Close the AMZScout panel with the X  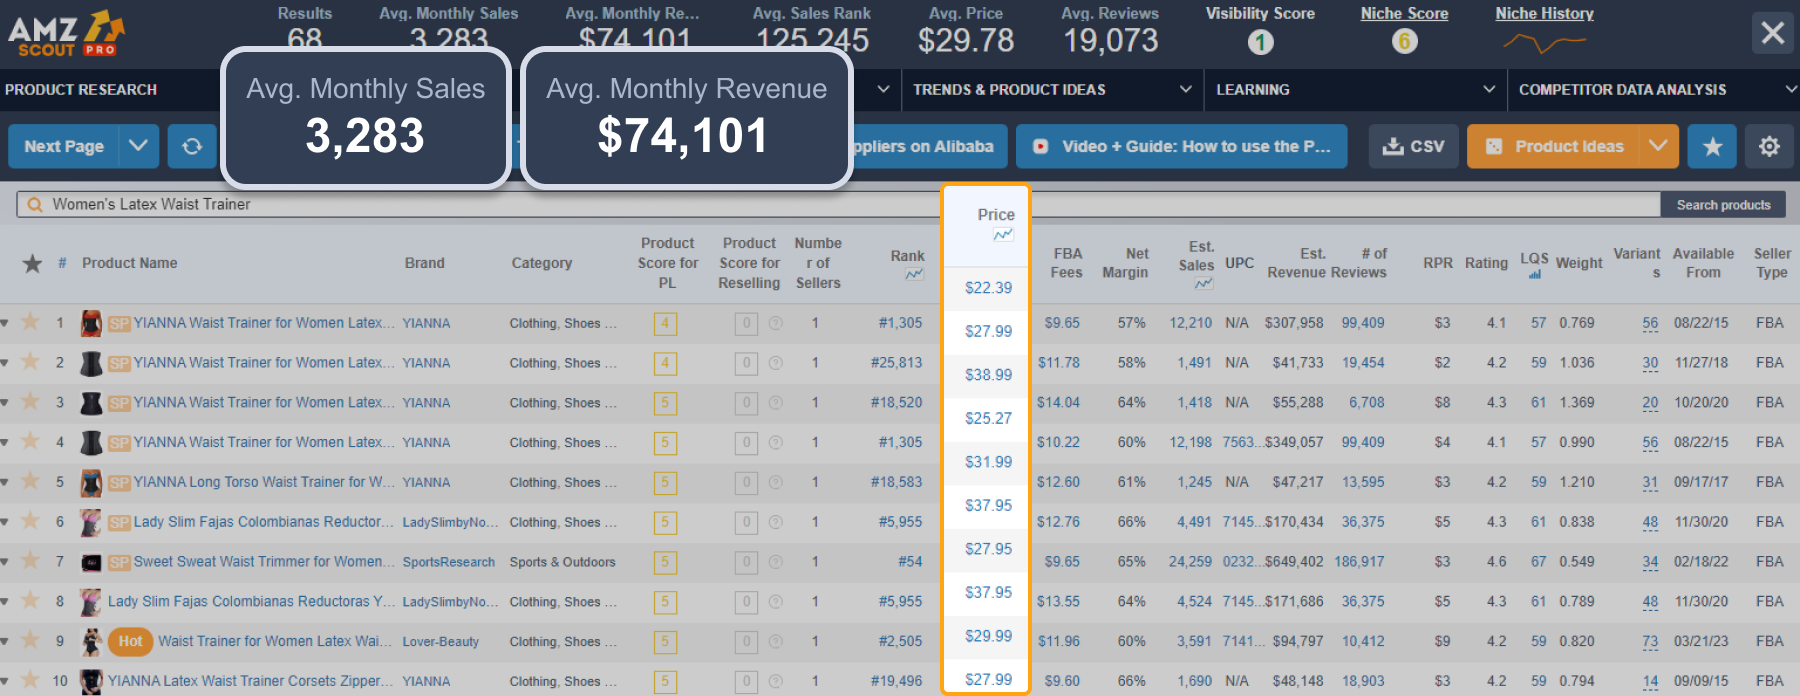[1773, 33]
